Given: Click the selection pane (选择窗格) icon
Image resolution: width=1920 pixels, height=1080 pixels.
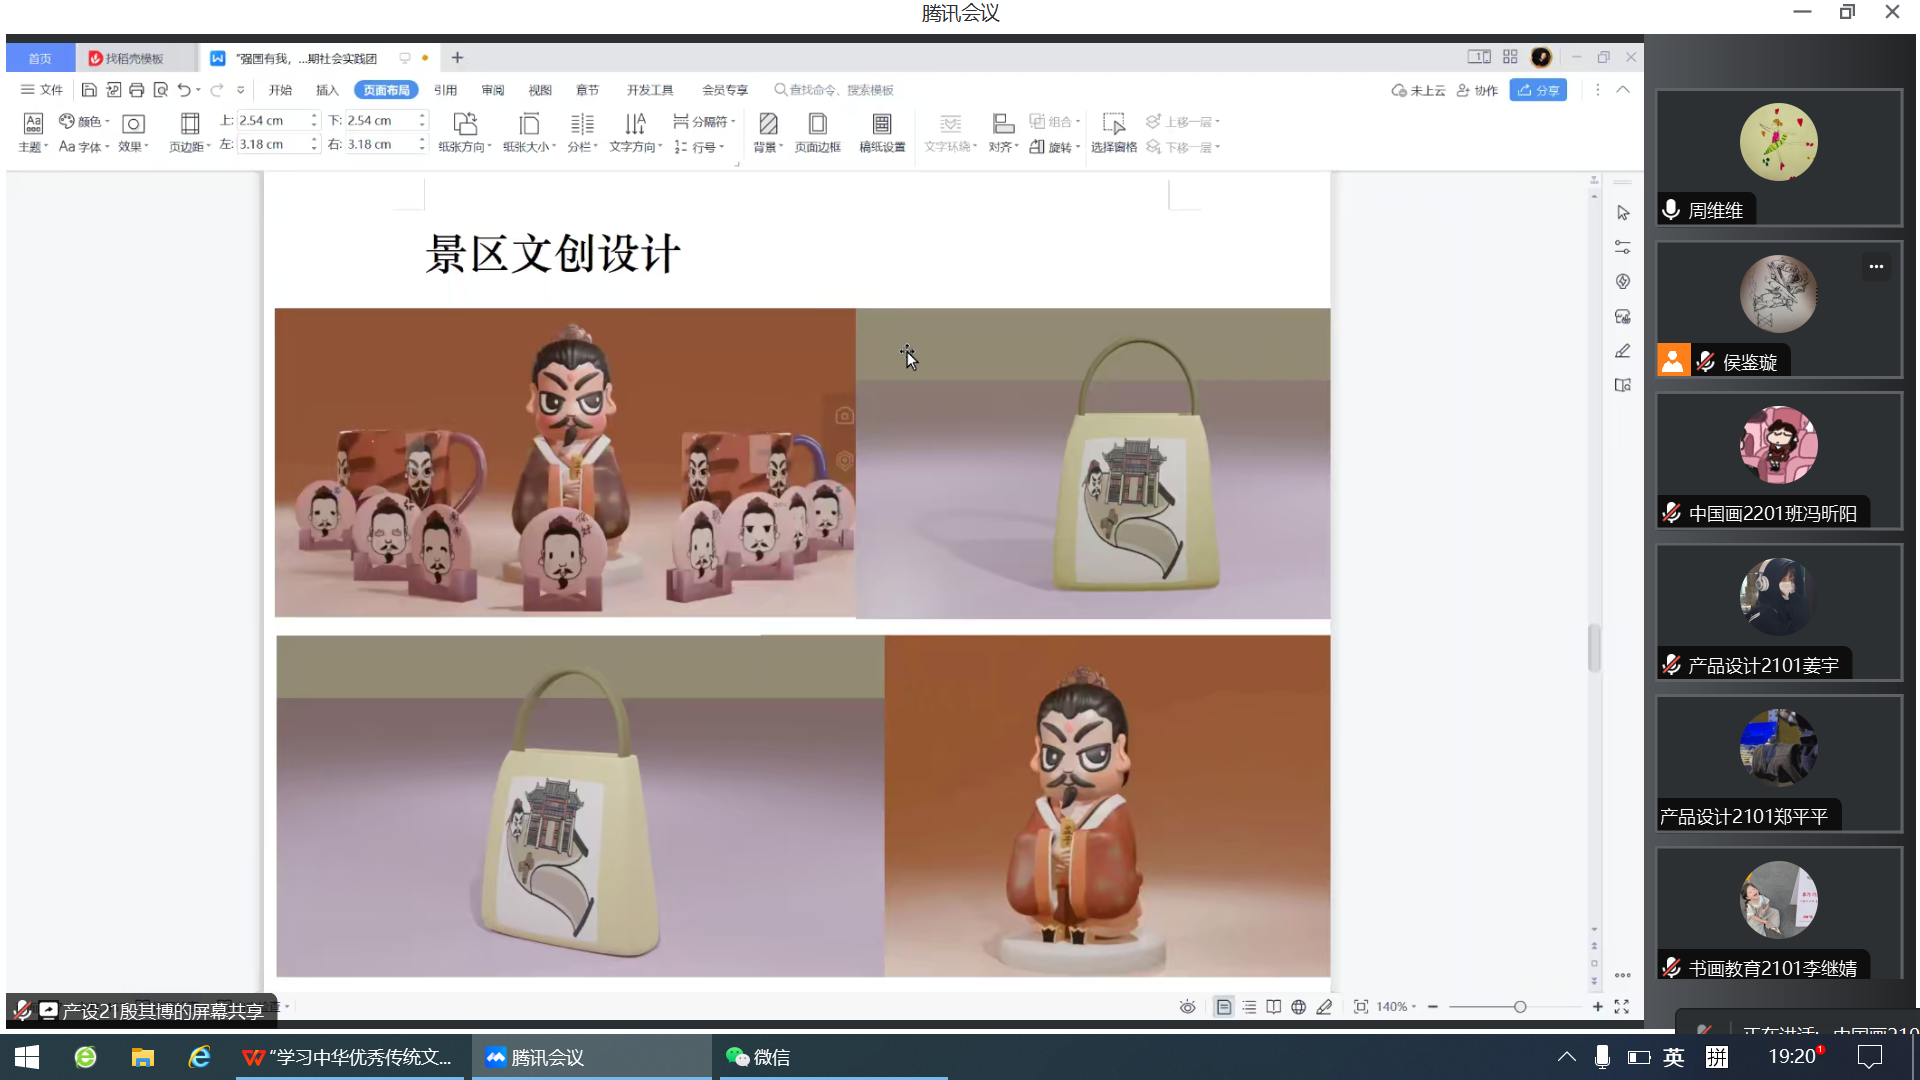Looking at the screenshot, I should [1113, 124].
